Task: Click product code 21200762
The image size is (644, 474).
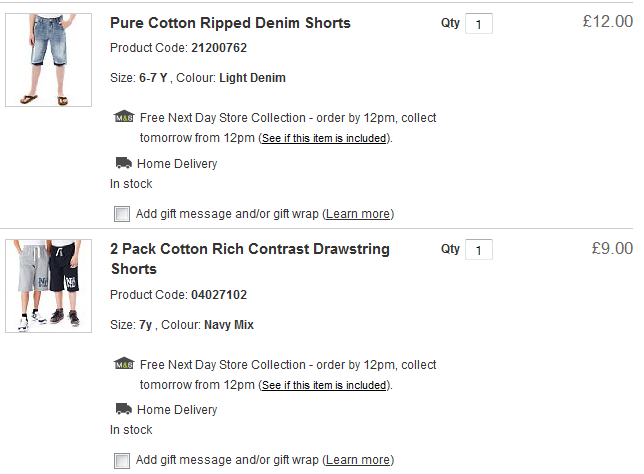Action: tap(219, 48)
